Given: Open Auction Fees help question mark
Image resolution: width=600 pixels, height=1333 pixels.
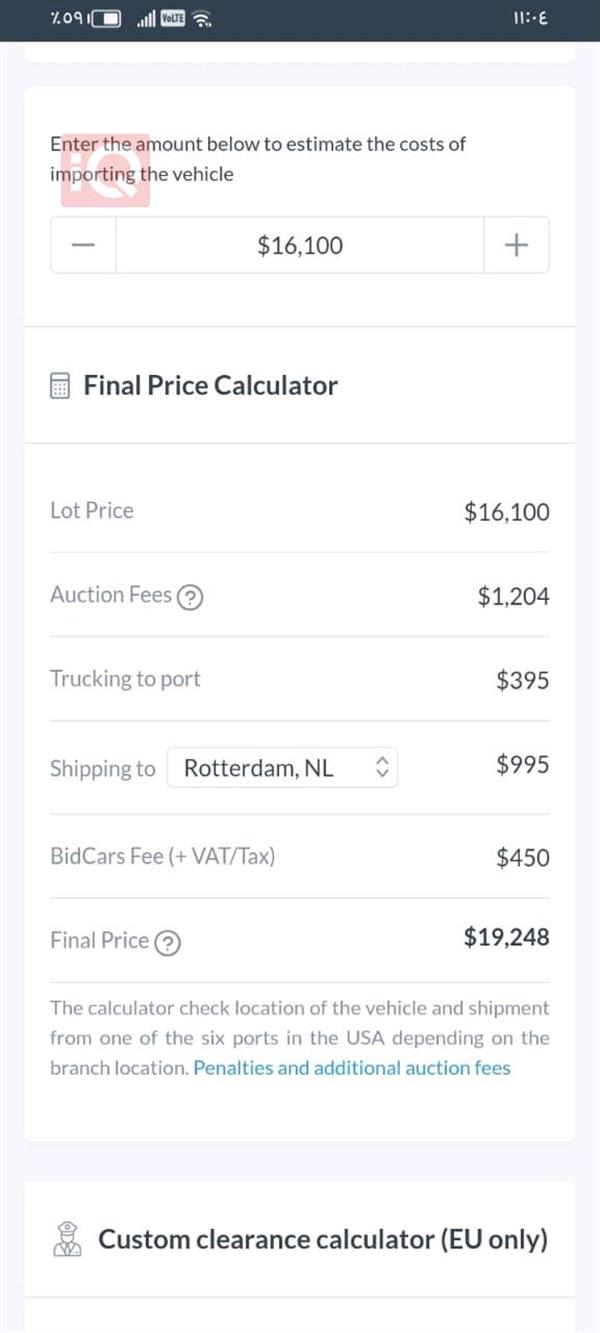Looking at the screenshot, I should coord(190,597).
